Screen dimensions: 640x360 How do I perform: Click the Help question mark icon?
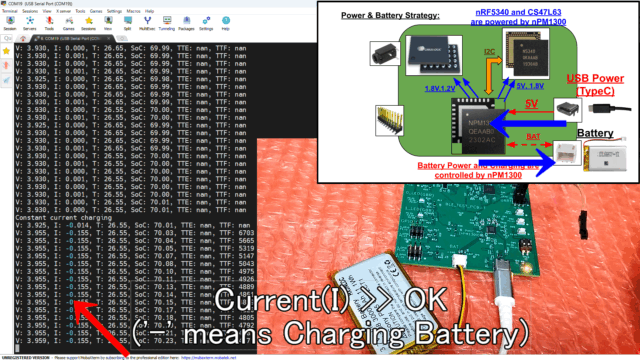pos(226,23)
